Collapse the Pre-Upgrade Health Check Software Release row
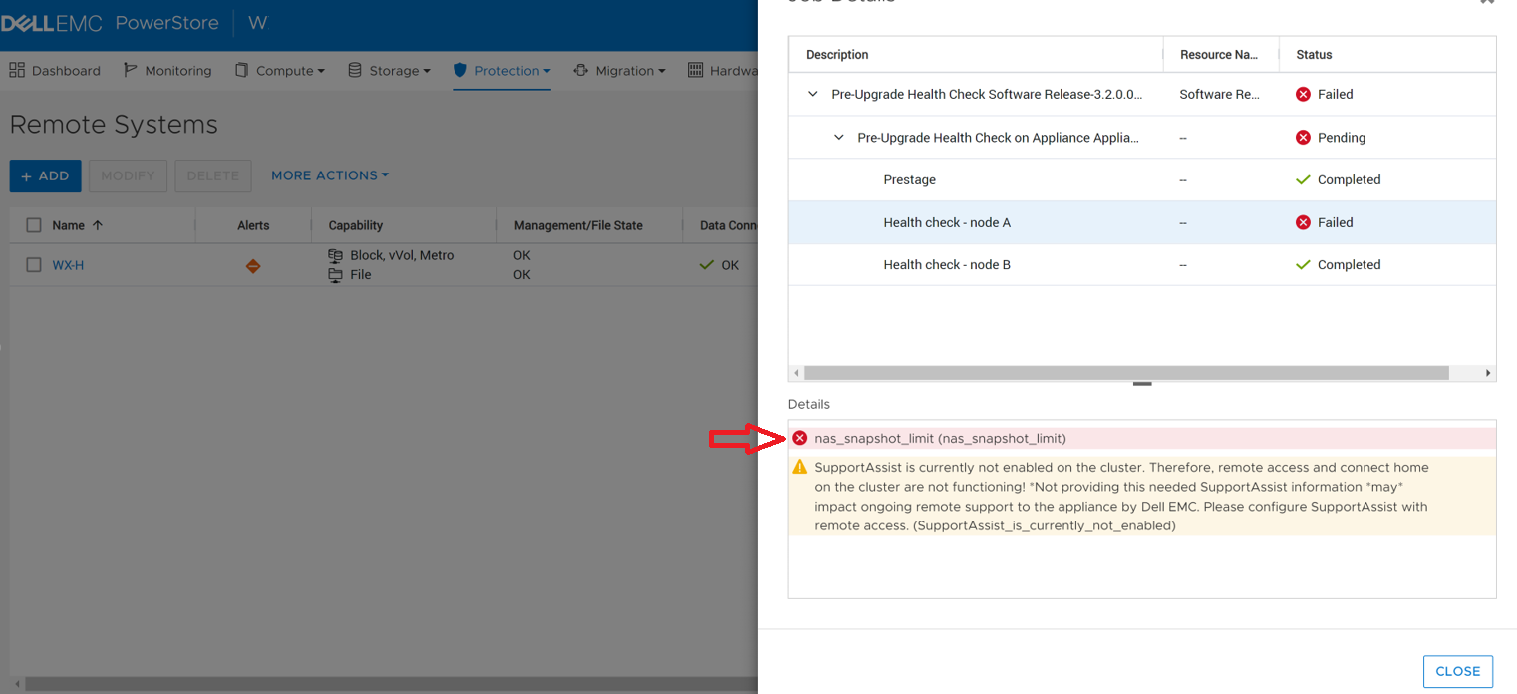This screenshot has width=1517, height=694. (813, 95)
